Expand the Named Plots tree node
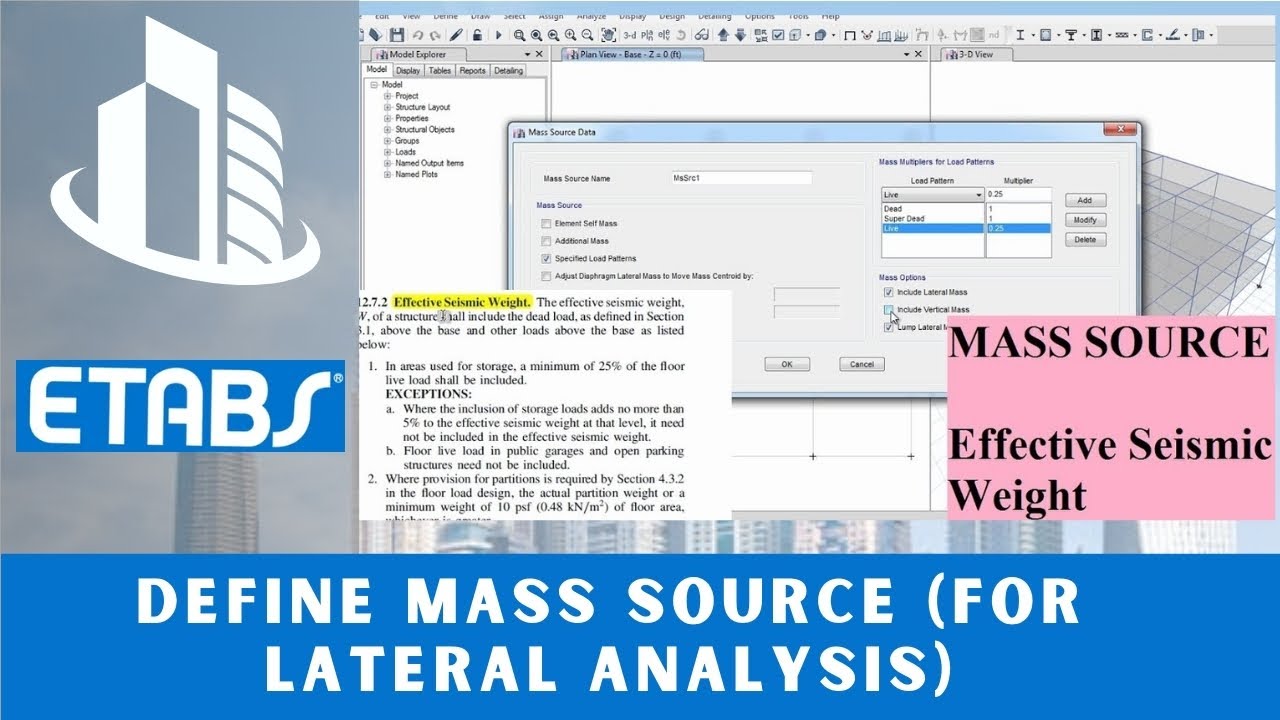This screenshot has height=720, width=1280. 388,174
